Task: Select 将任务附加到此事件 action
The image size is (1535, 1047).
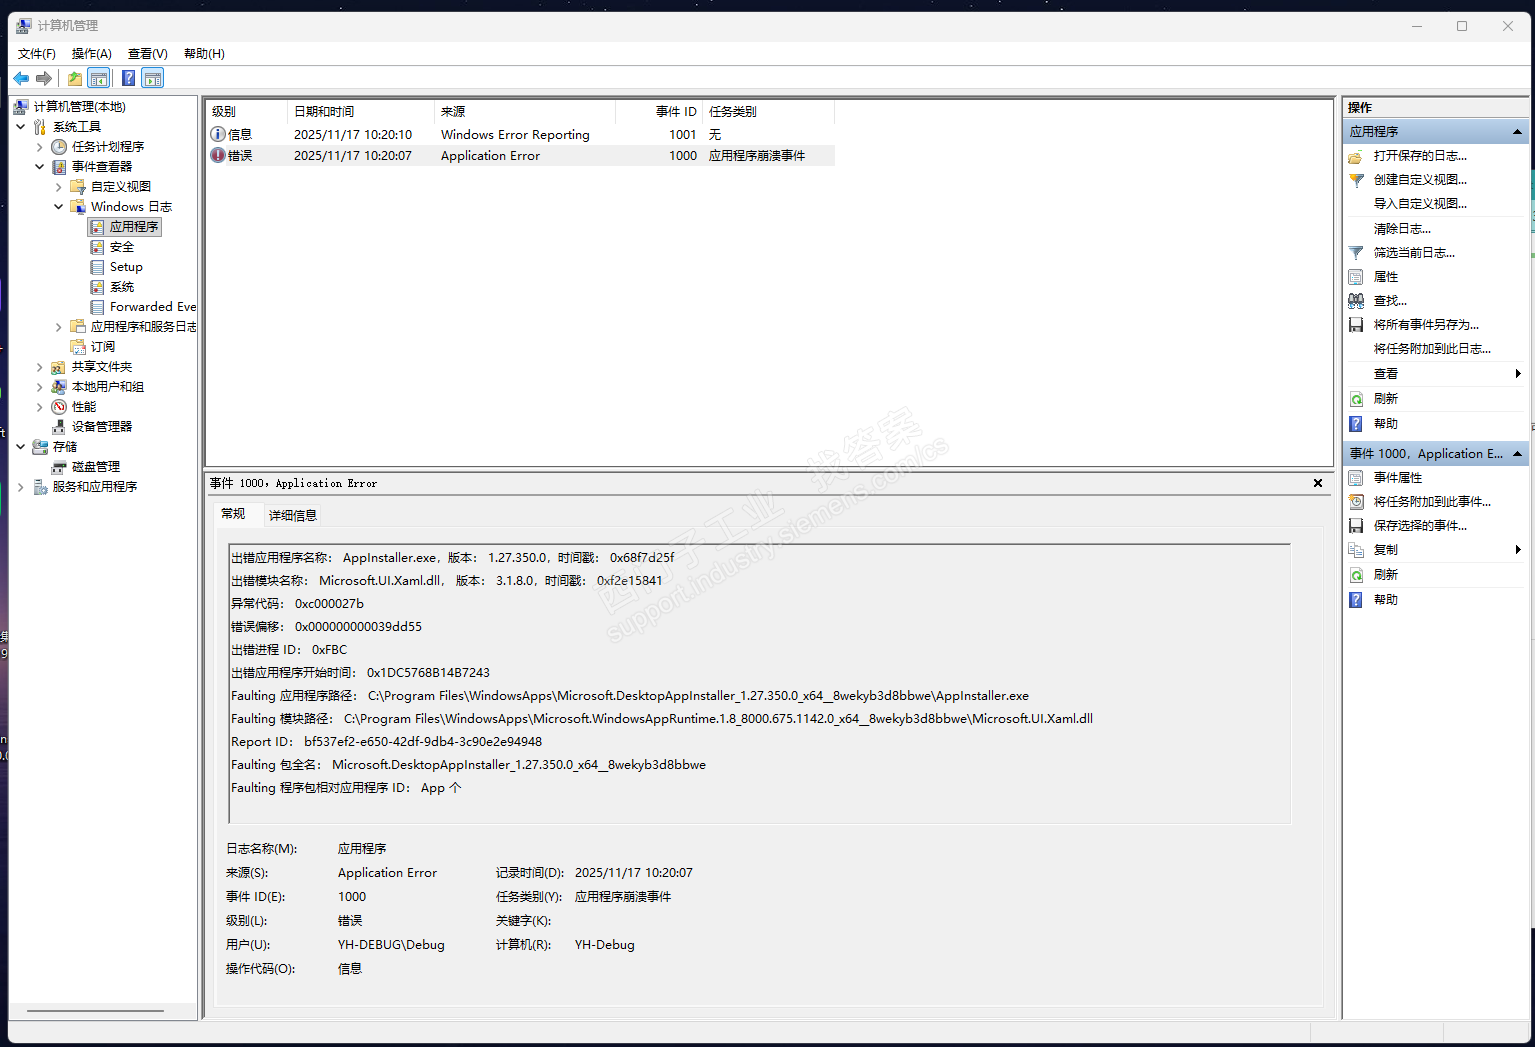Action: (x=1432, y=502)
